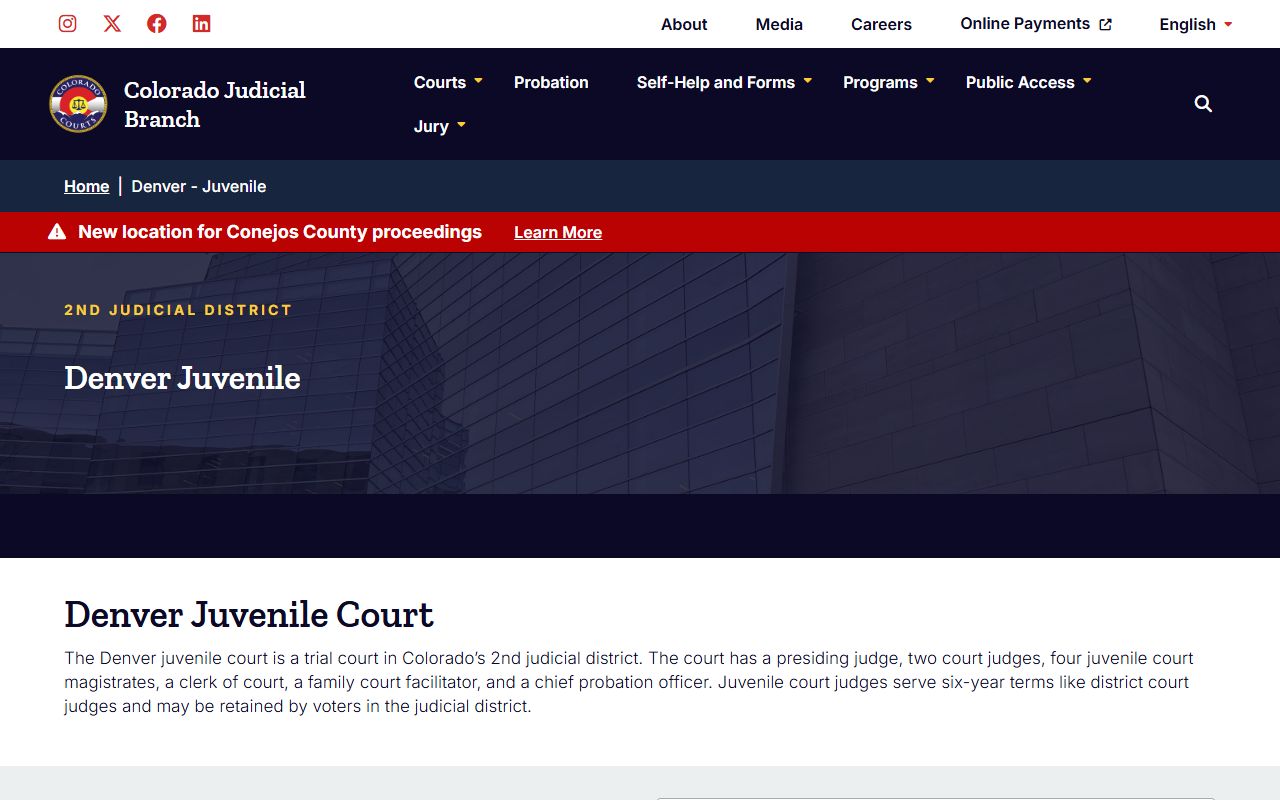This screenshot has width=1280, height=800.
Task: Open the Self-Help and Forms menu
Action: point(716,82)
